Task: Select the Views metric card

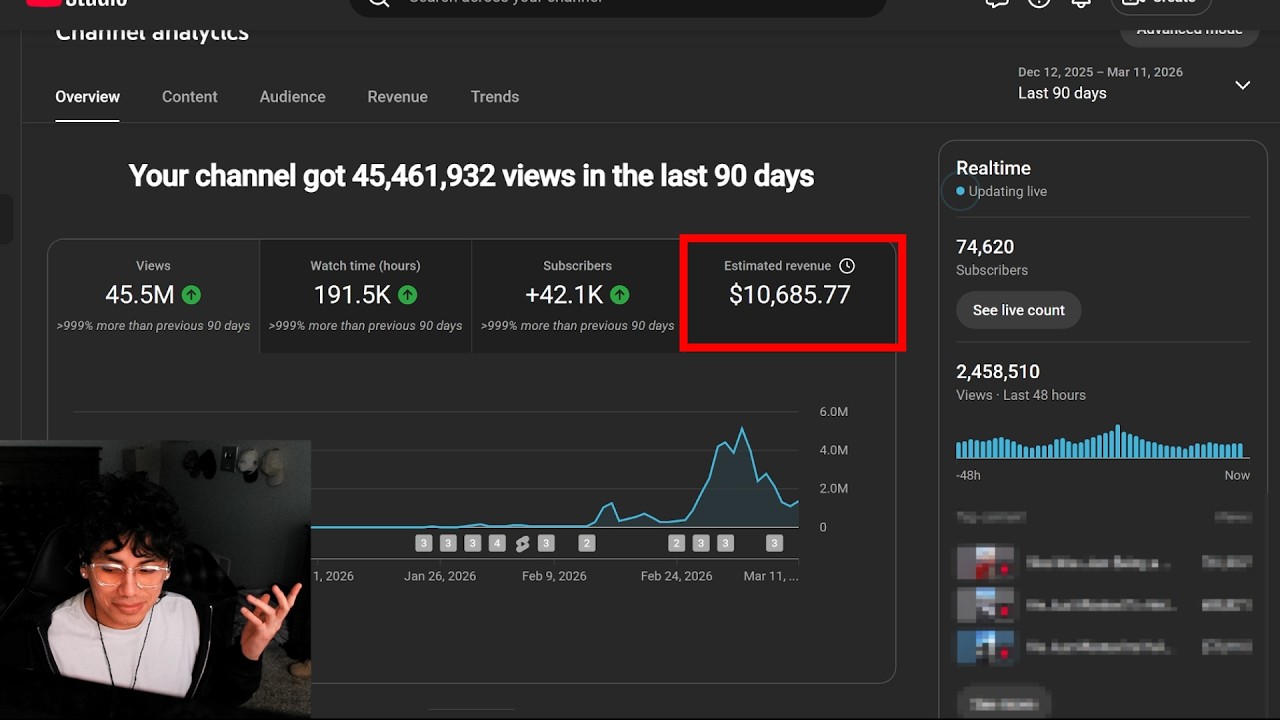Action: (x=153, y=296)
